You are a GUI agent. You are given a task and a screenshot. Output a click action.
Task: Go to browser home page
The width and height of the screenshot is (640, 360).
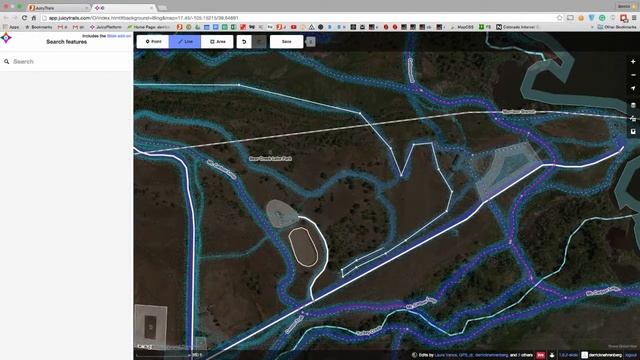pyautogui.click(x=34, y=18)
